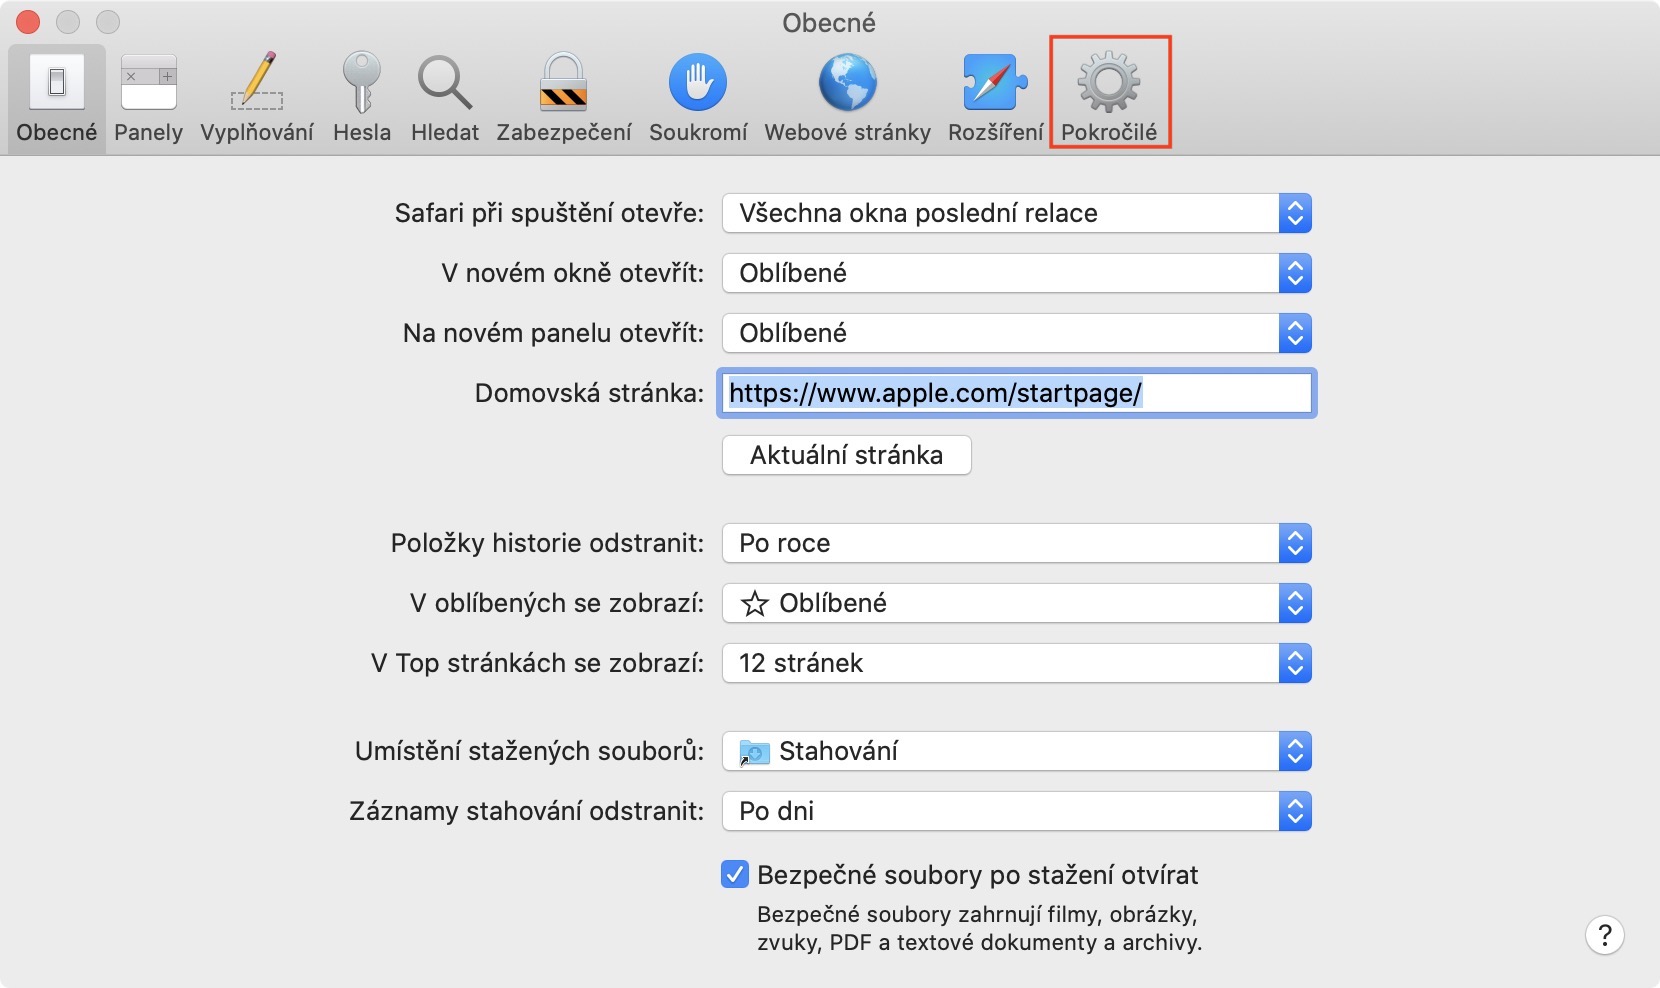Click the Safari při spuštění otevře label
1660x988 pixels.
tap(549, 213)
